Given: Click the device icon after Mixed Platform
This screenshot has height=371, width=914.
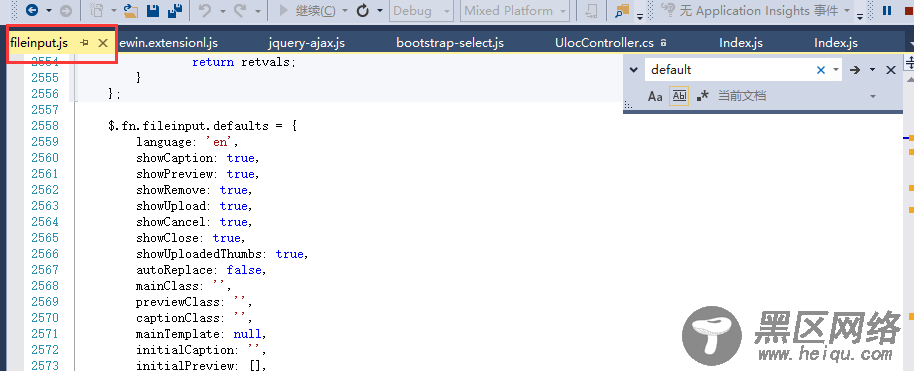Looking at the screenshot, I should pyautogui.click(x=592, y=10).
